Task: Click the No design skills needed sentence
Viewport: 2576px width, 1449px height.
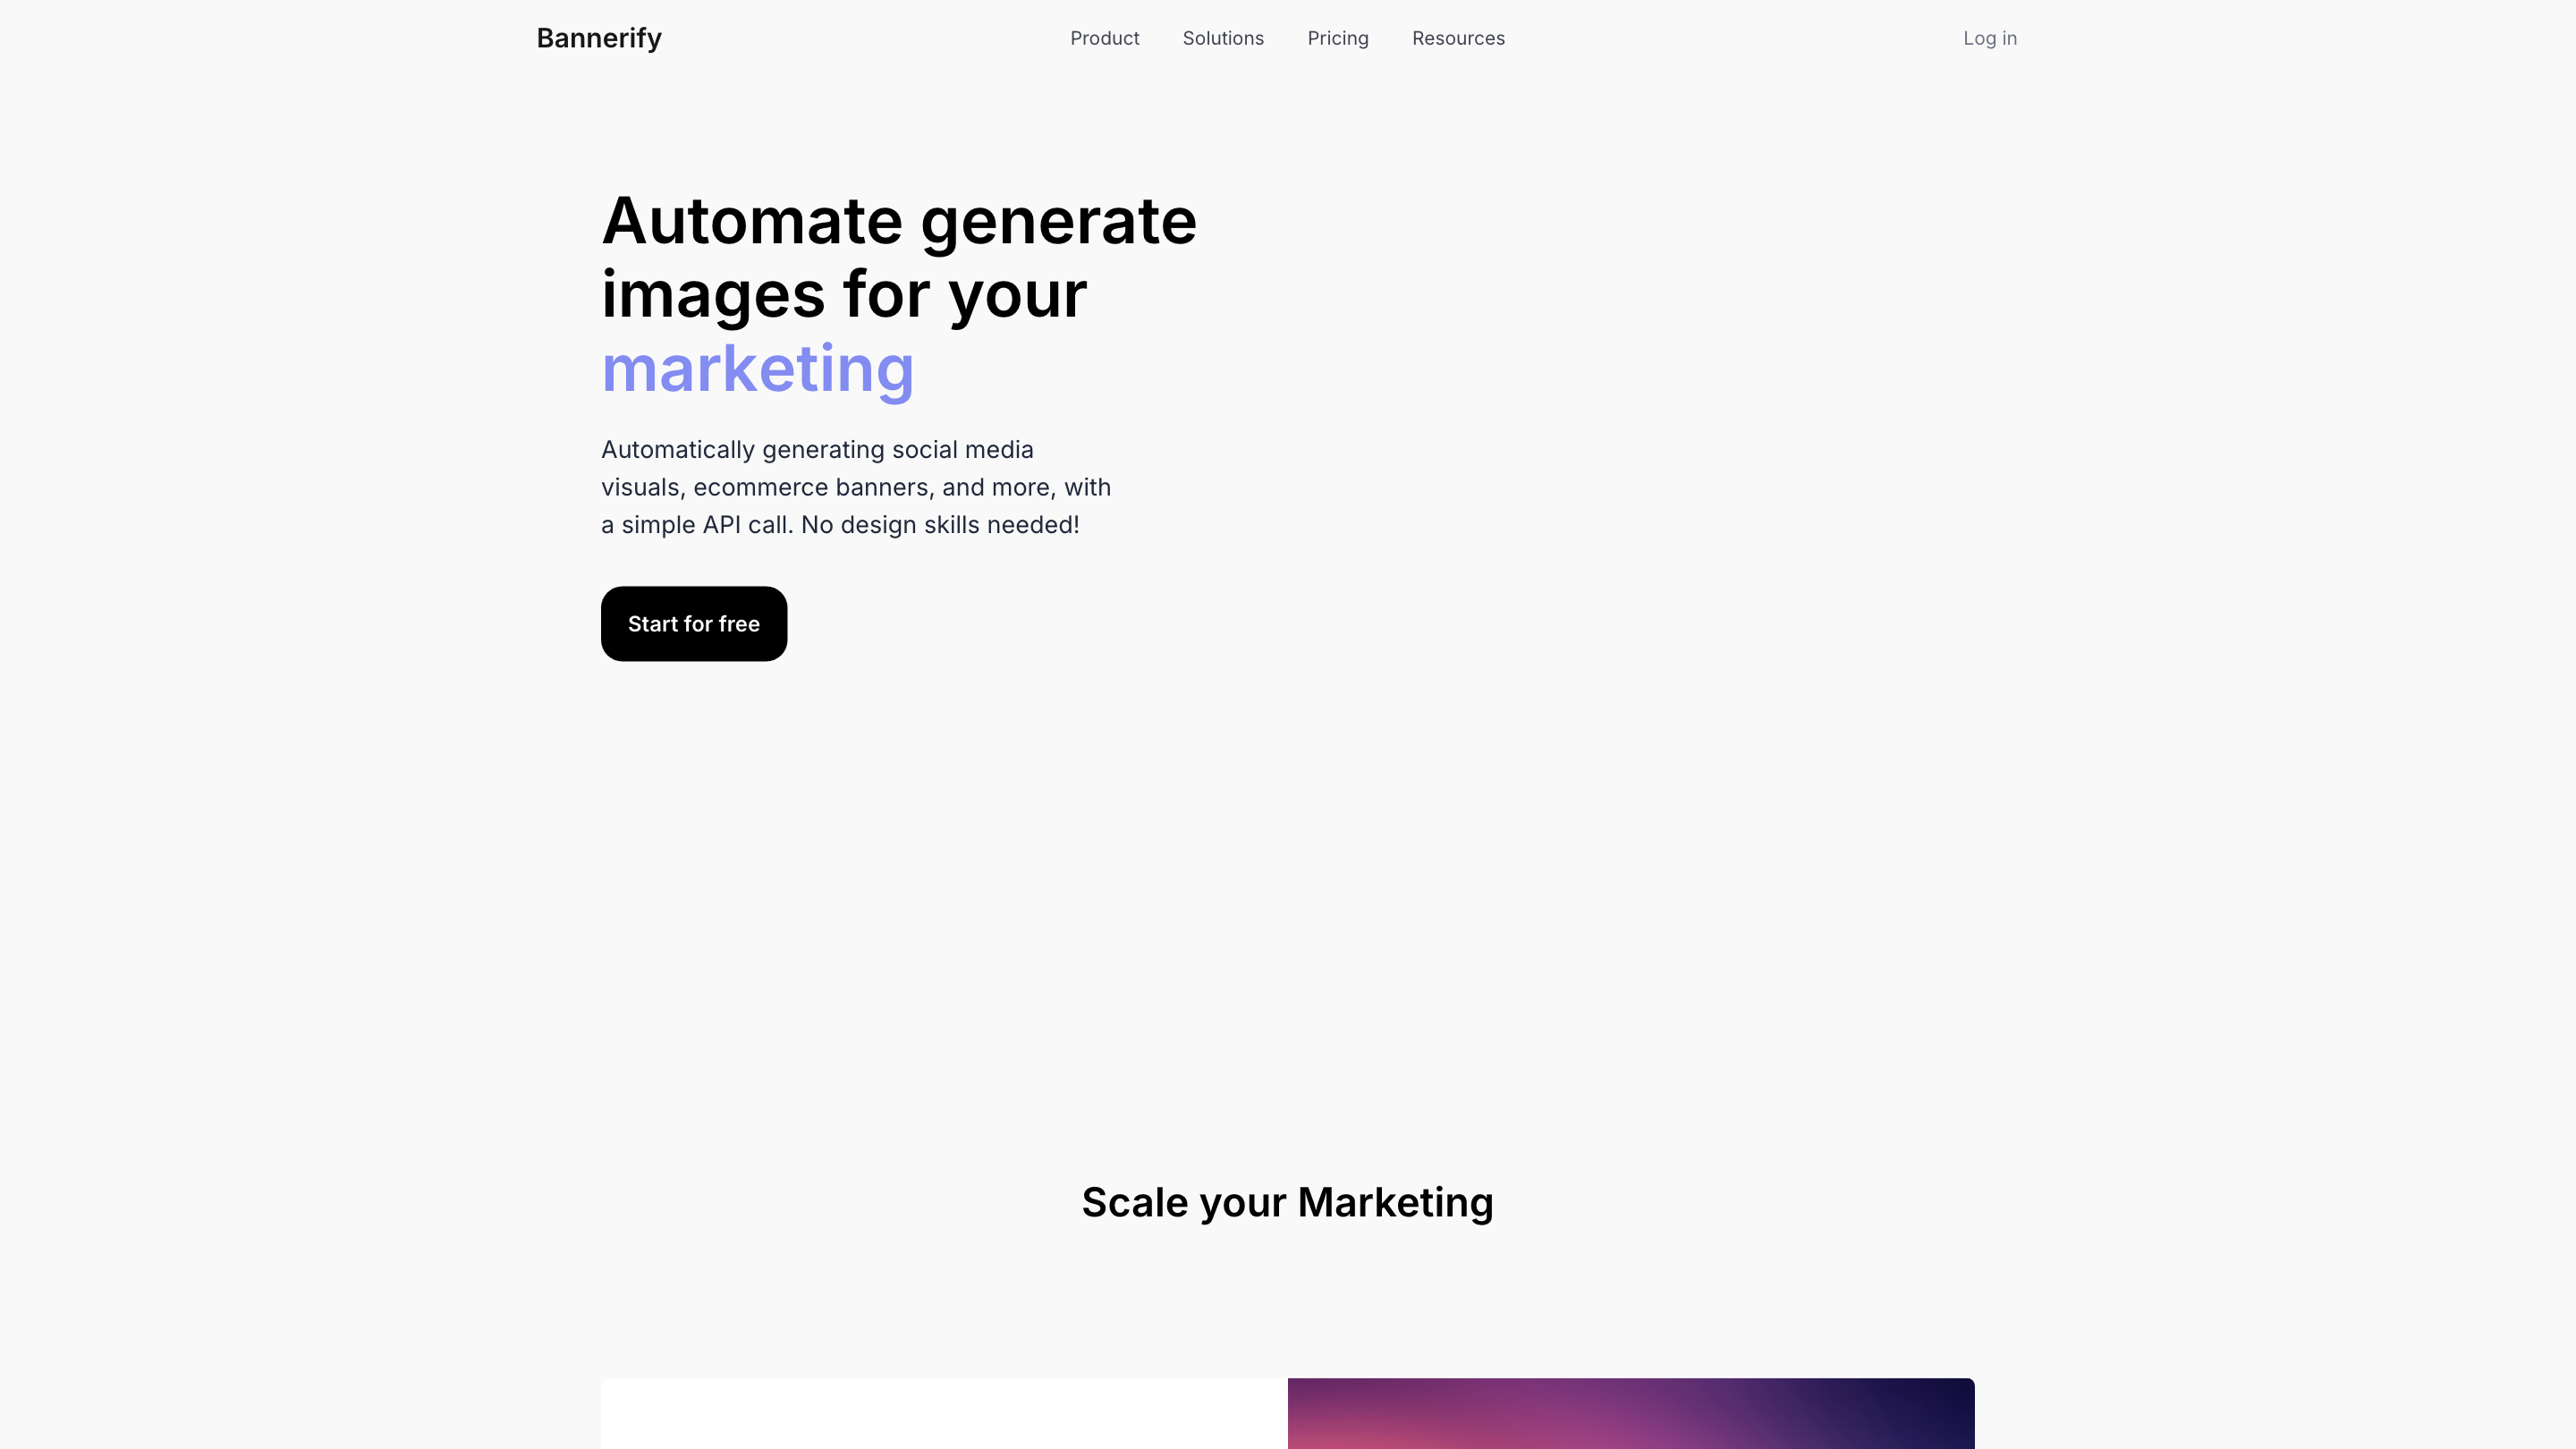Action: 940,525
